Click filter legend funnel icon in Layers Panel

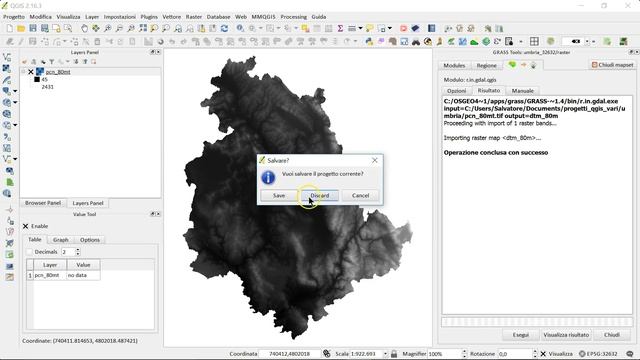pos(51,62)
